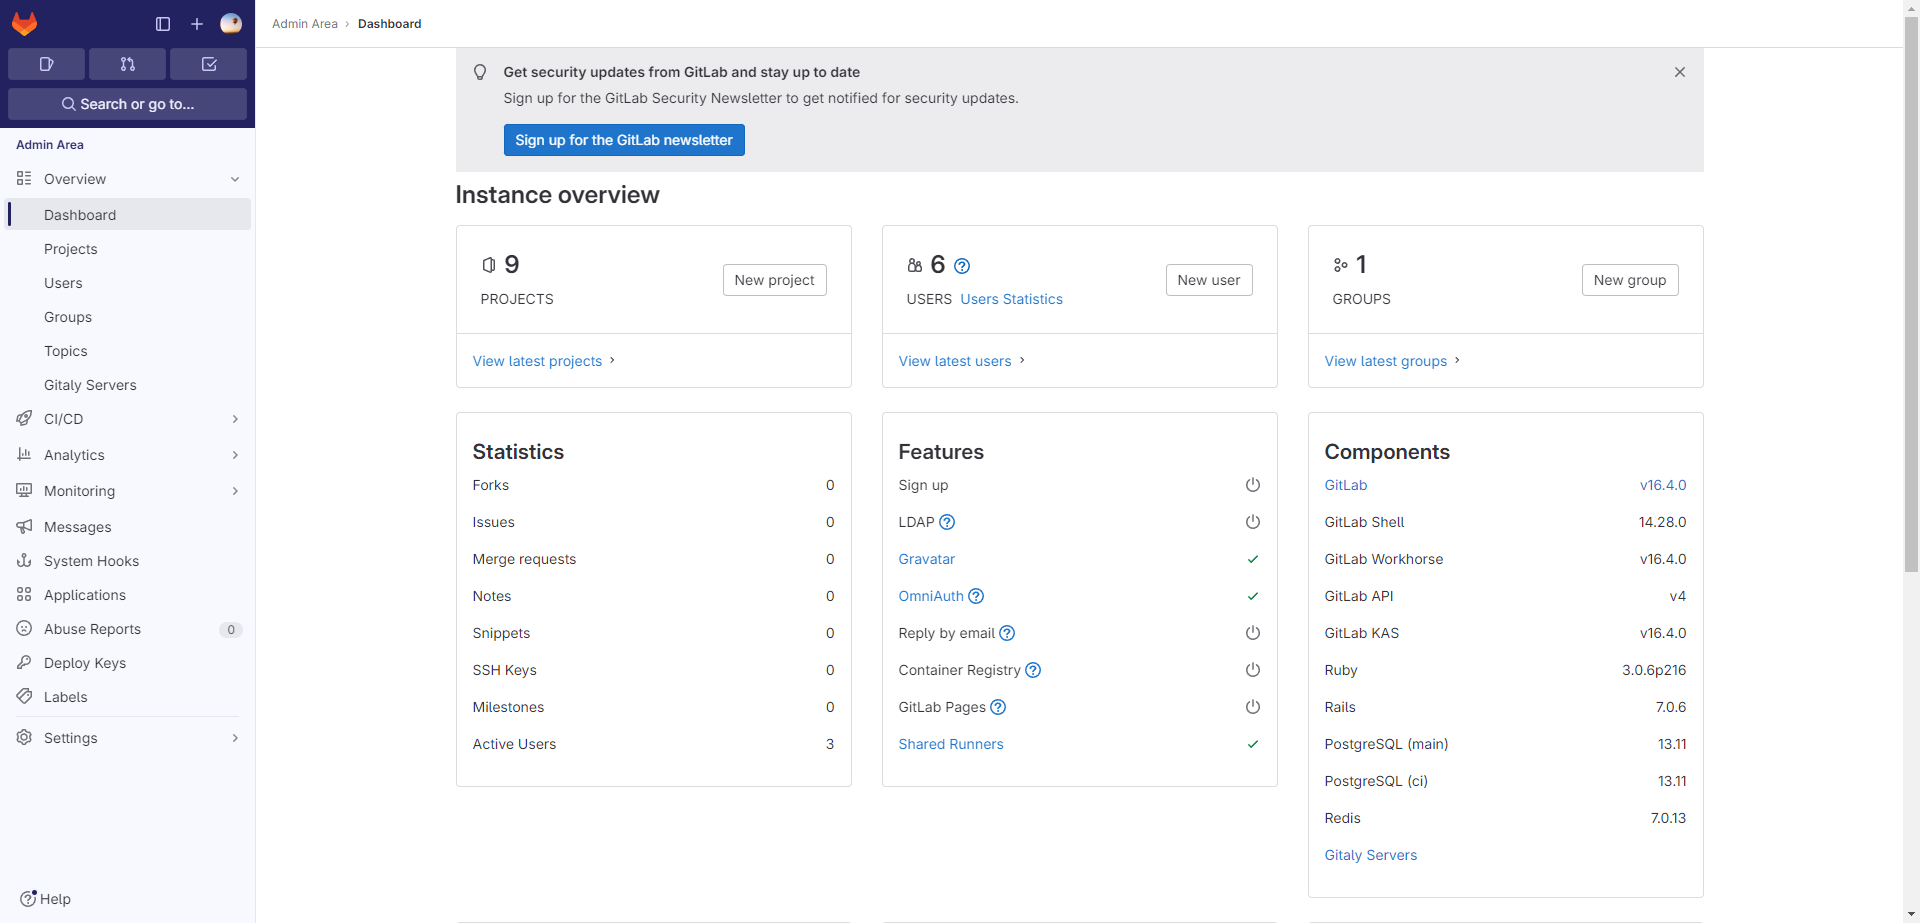Open the user avatar menu
The height and width of the screenshot is (923, 1920).
click(x=231, y=24)
